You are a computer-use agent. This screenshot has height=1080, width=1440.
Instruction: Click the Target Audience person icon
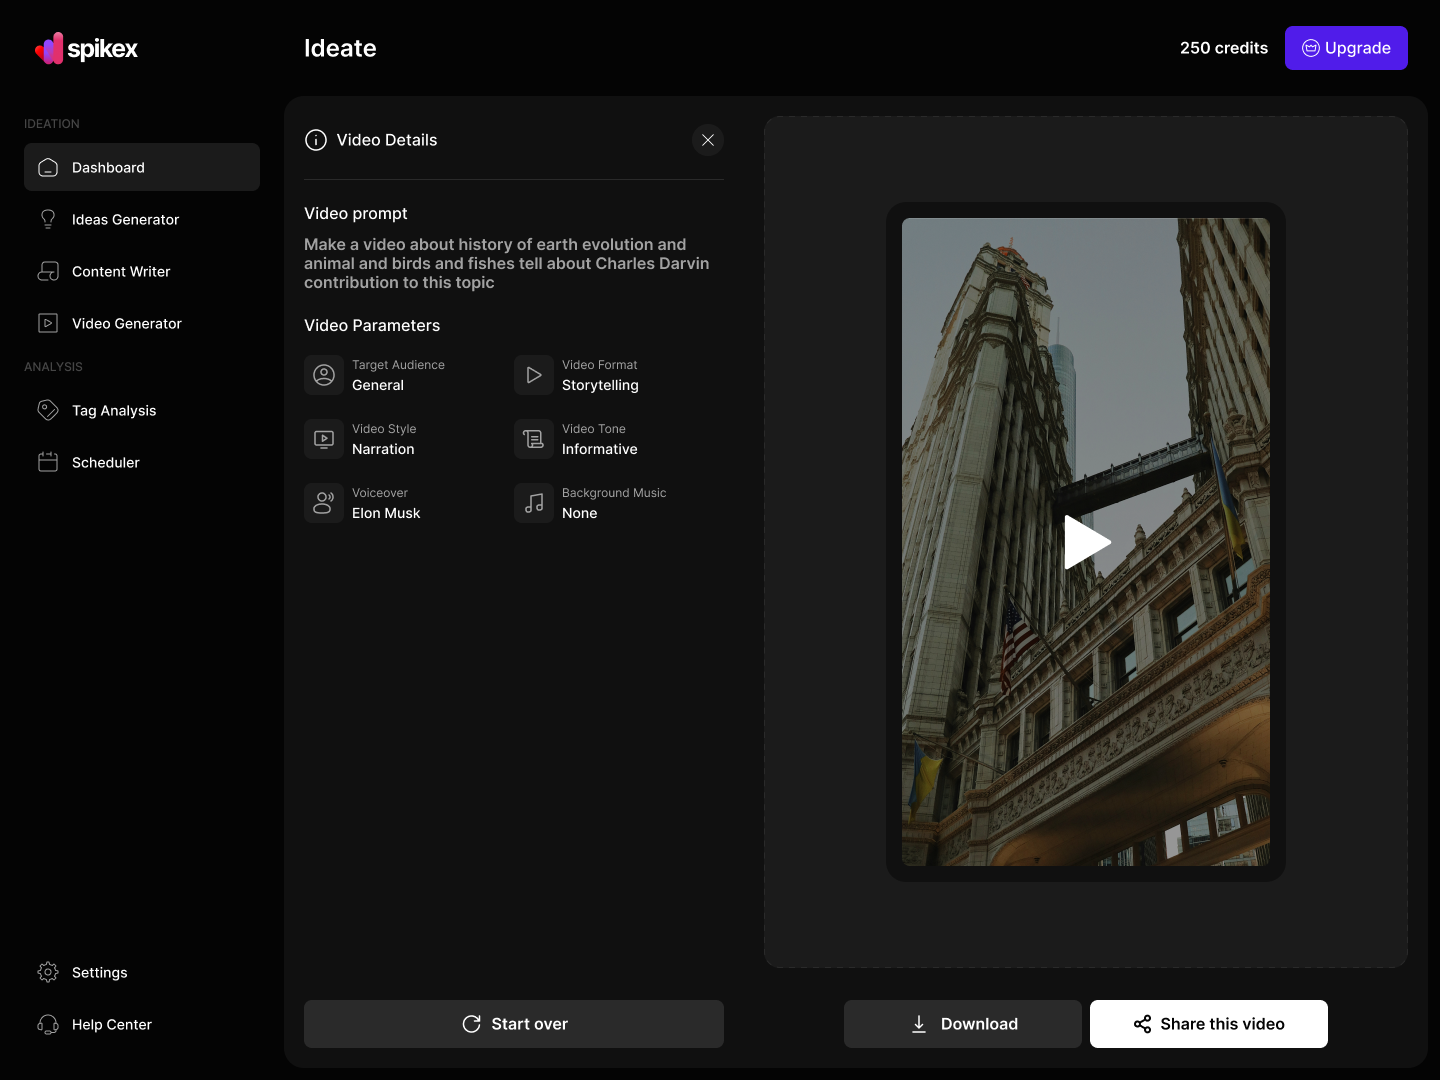pyautogui.click(x=324, y=375)
